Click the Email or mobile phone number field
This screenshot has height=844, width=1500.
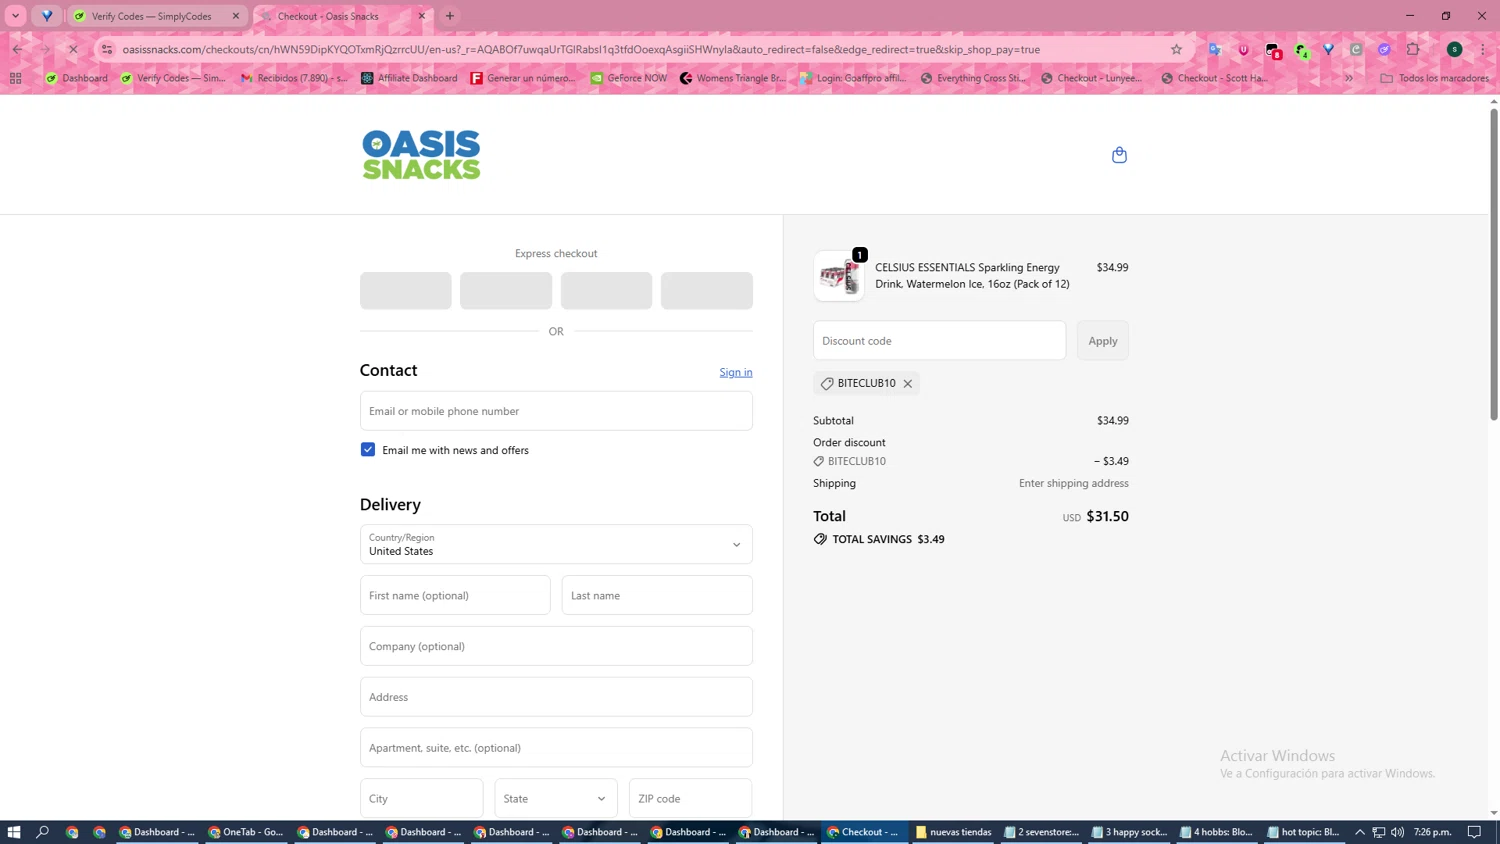556,411
